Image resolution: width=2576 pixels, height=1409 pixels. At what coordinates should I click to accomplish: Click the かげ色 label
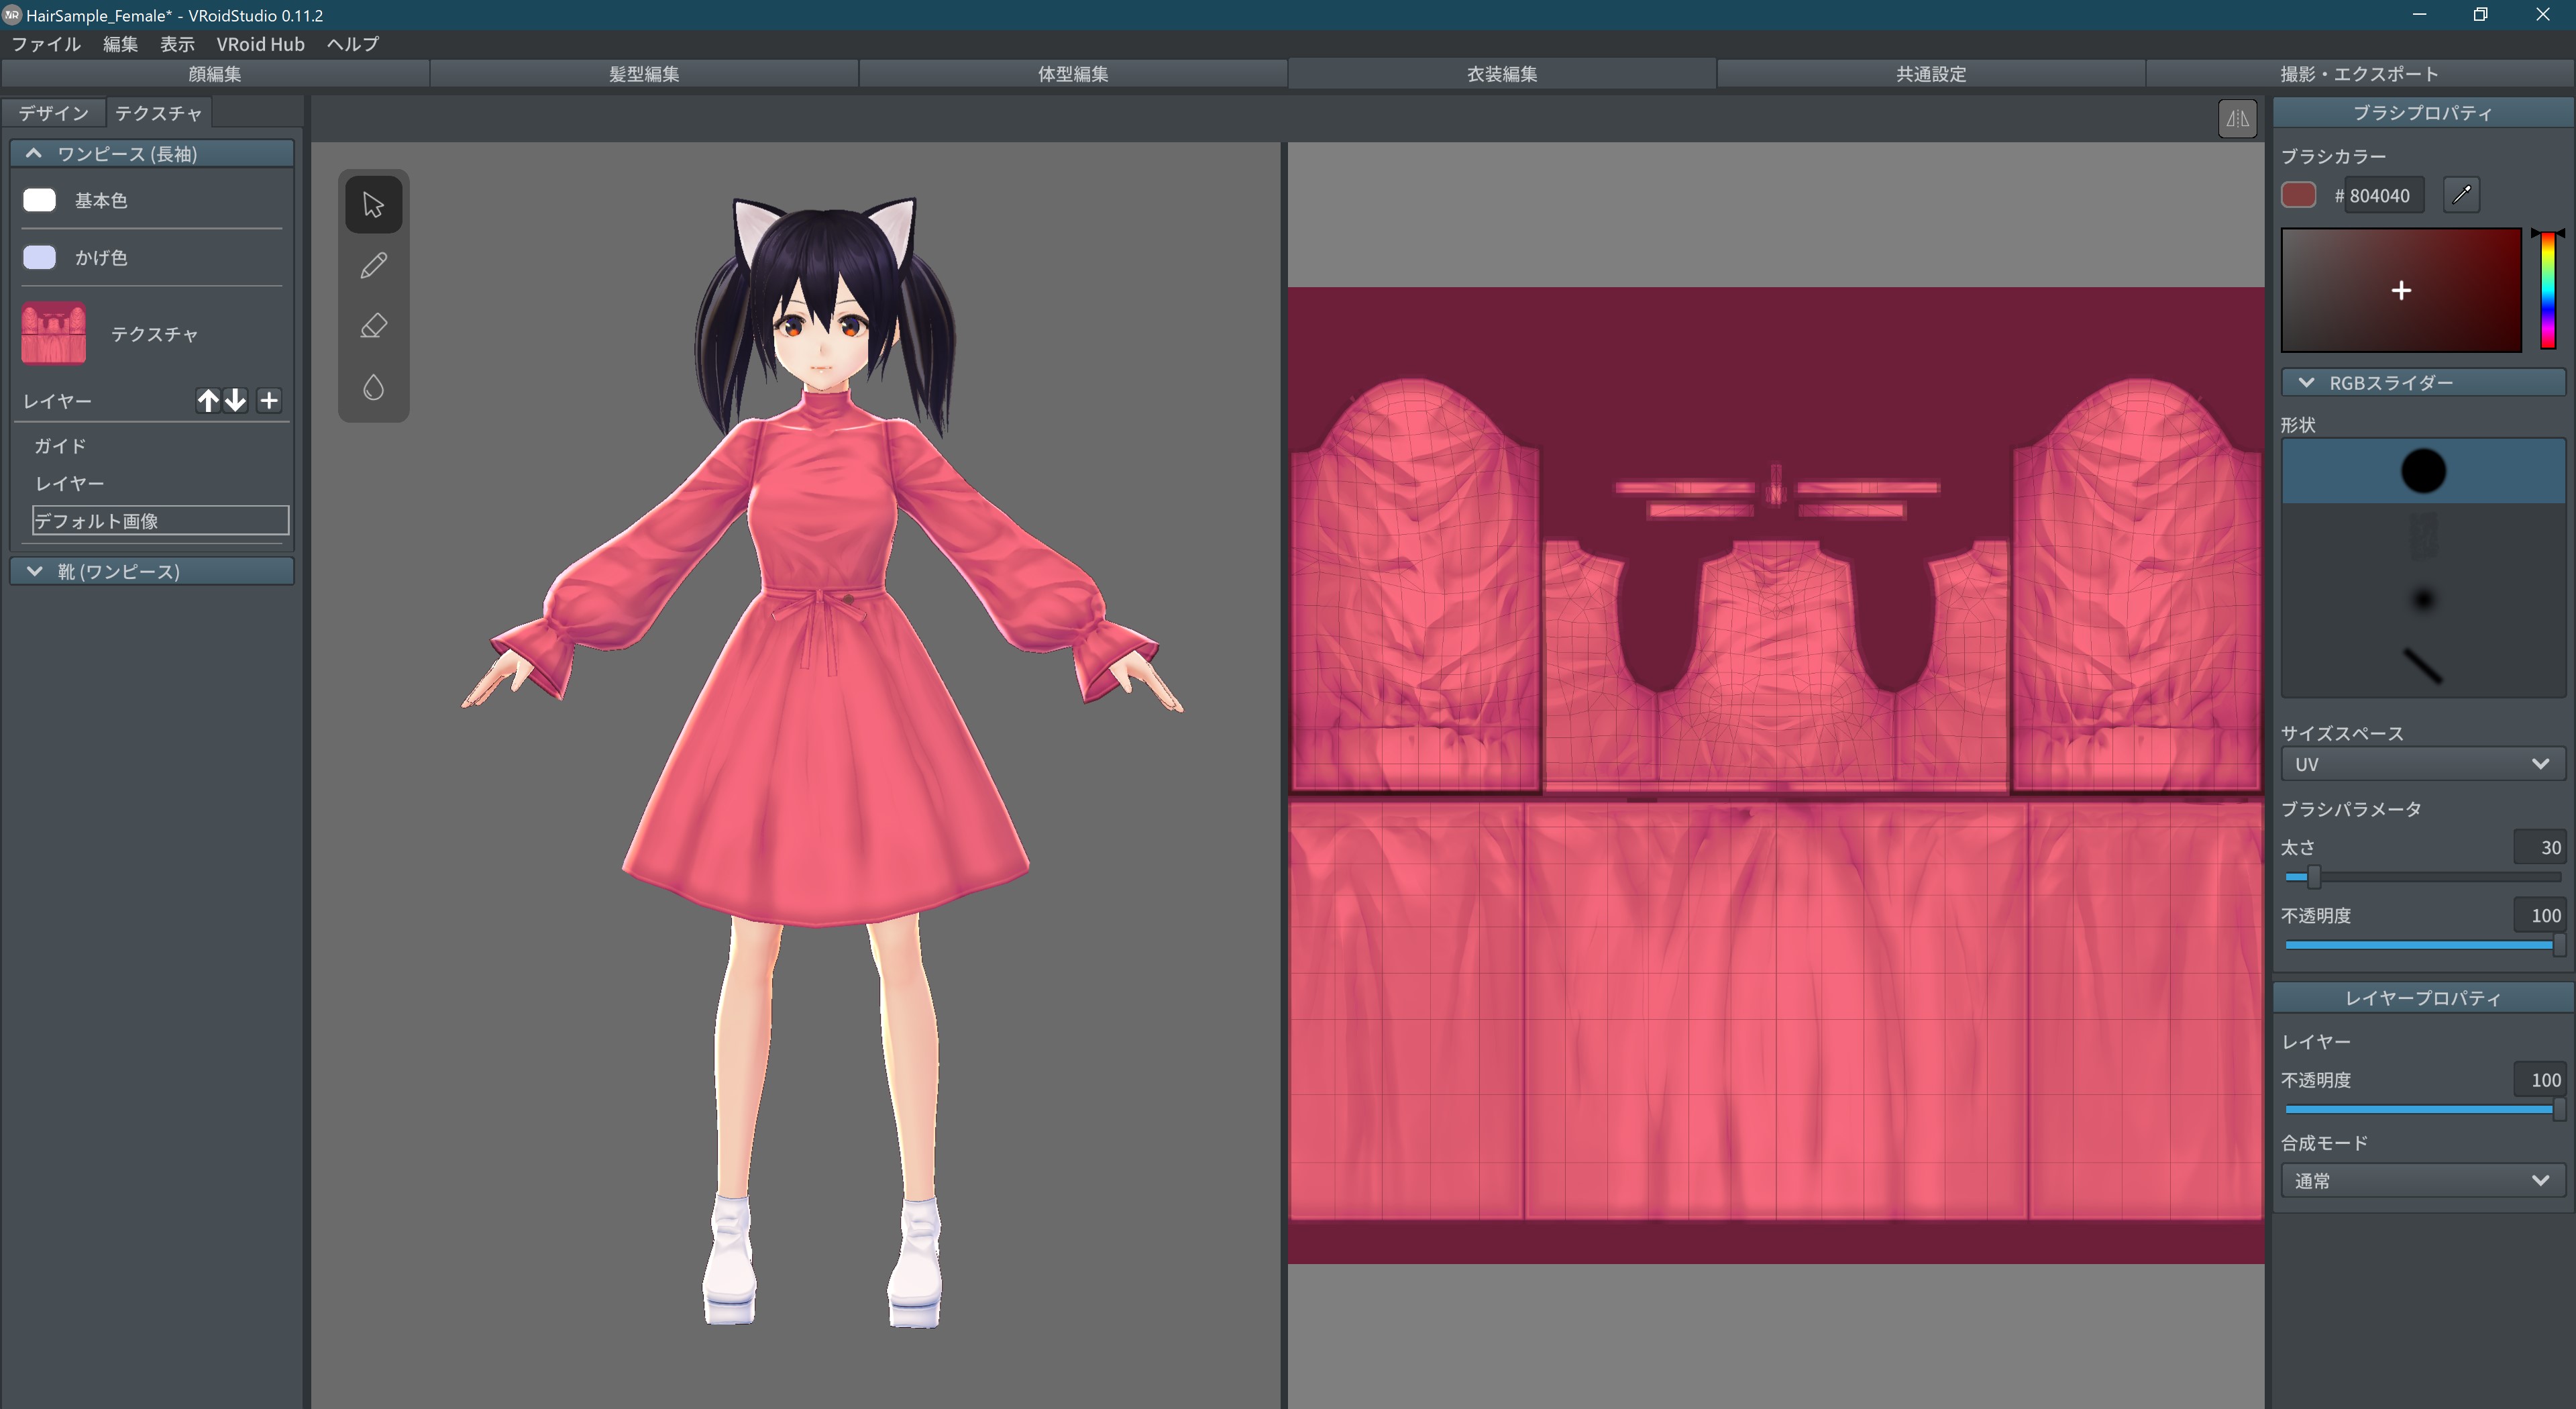[x=101, y=258]
